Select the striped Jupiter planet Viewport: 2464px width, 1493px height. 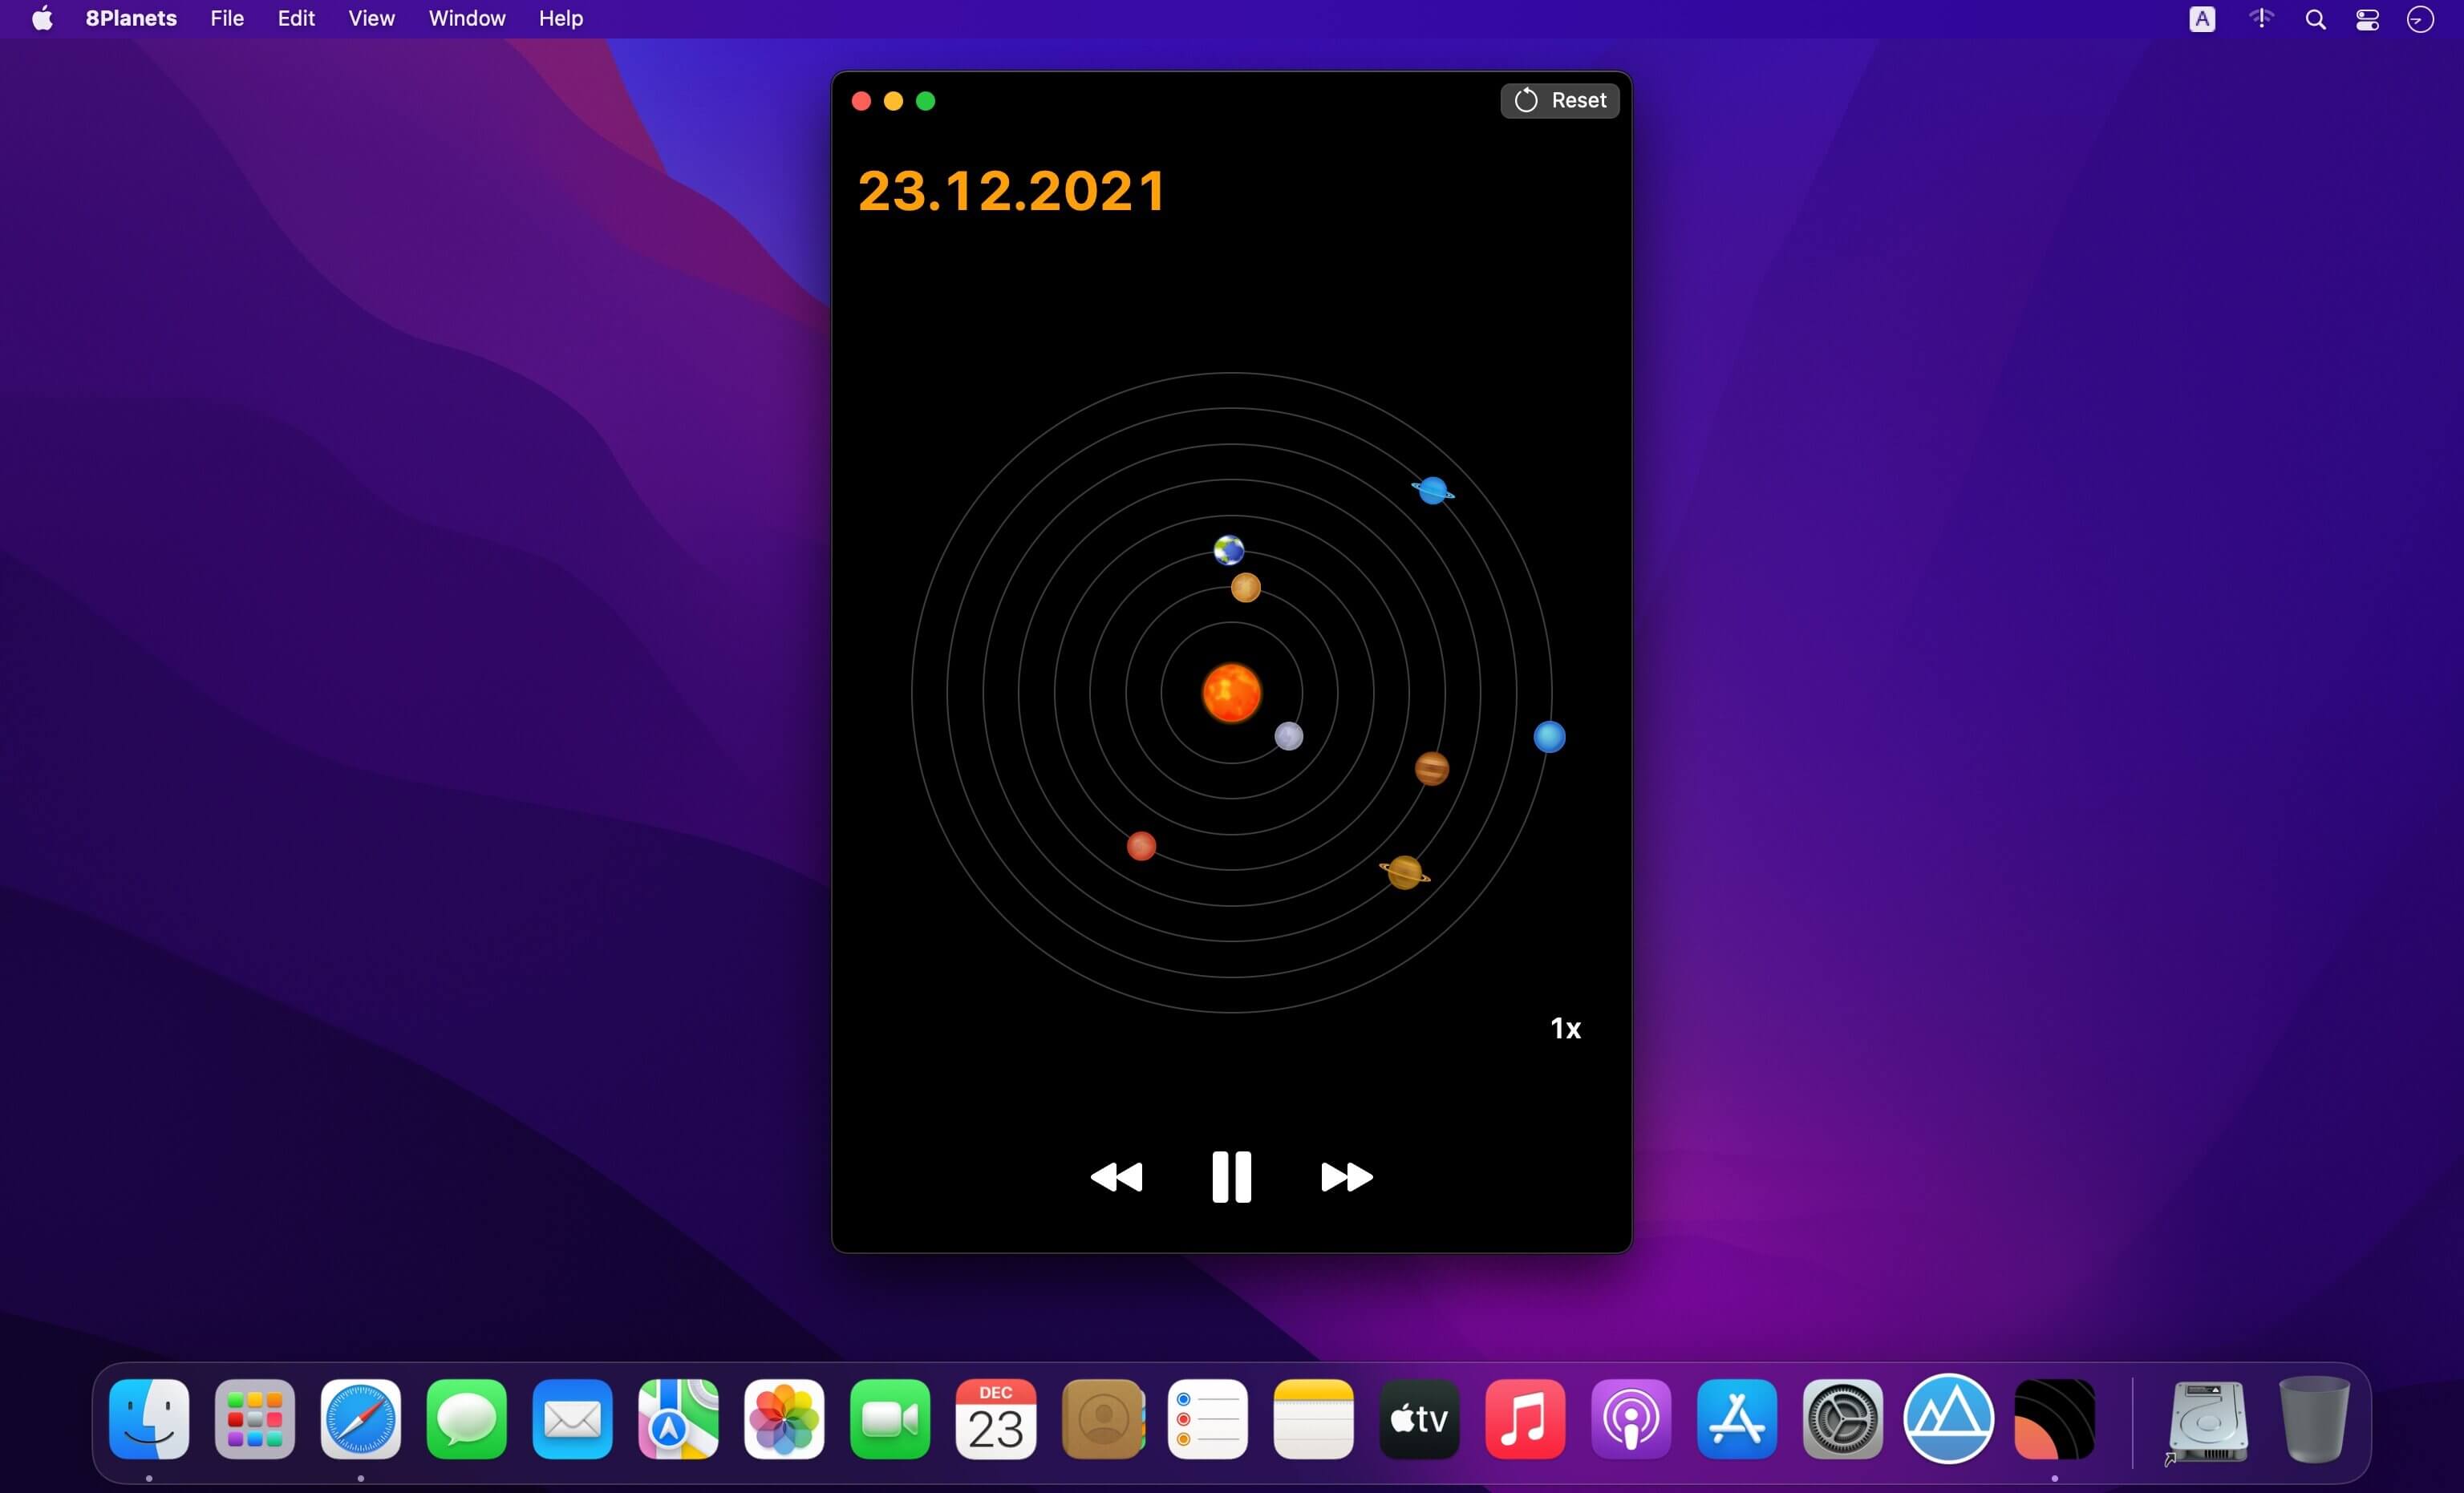click(1431, 768)
